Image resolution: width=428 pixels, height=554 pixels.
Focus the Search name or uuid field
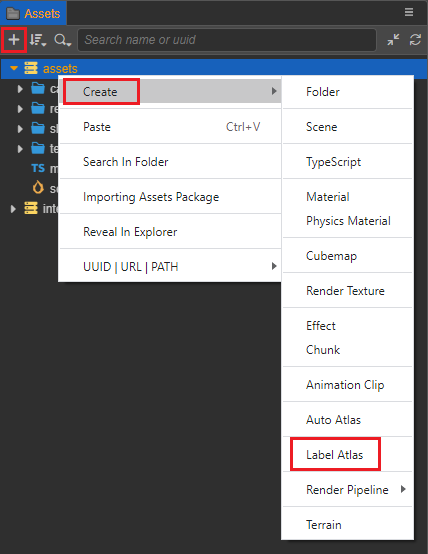[227, 40]
